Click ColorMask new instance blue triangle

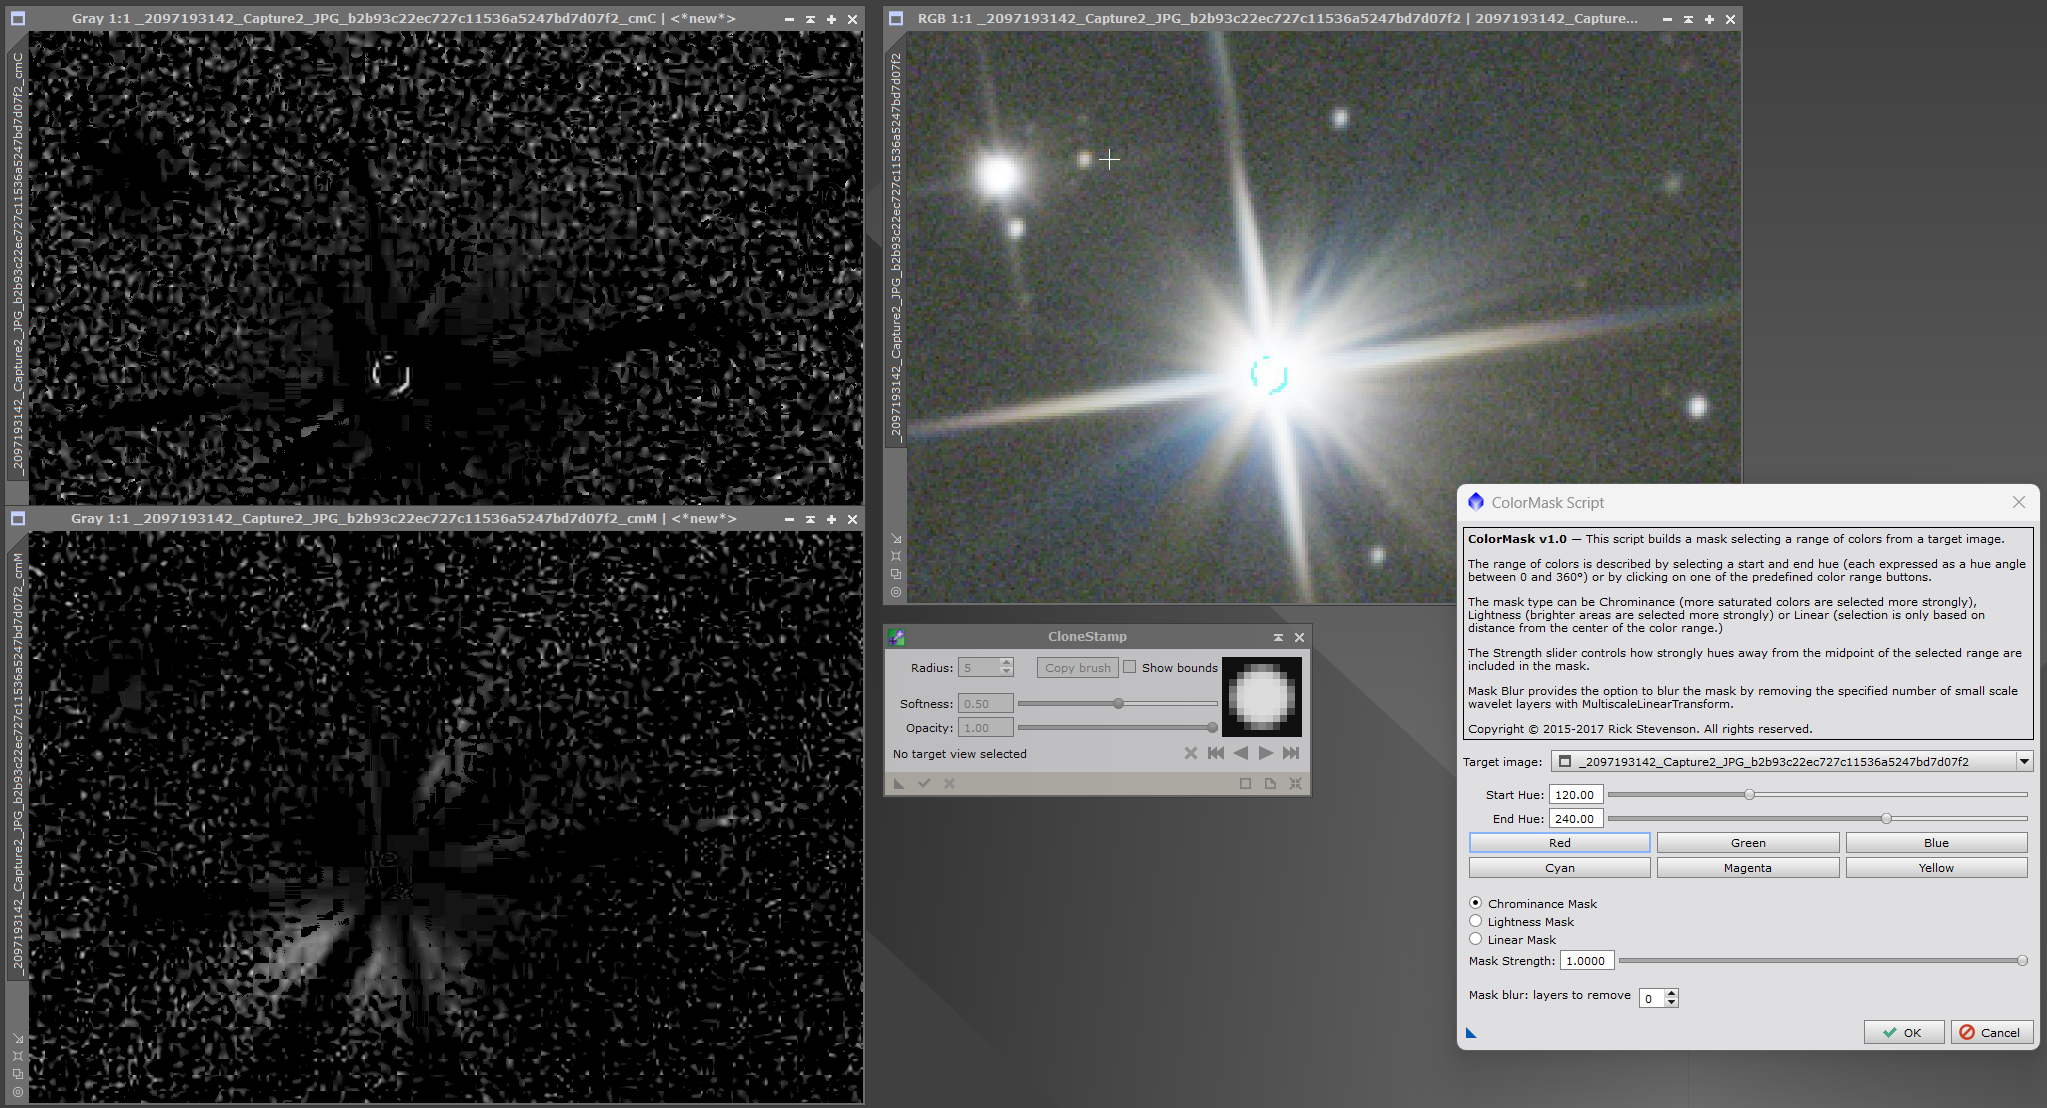click(1471, 1033)
